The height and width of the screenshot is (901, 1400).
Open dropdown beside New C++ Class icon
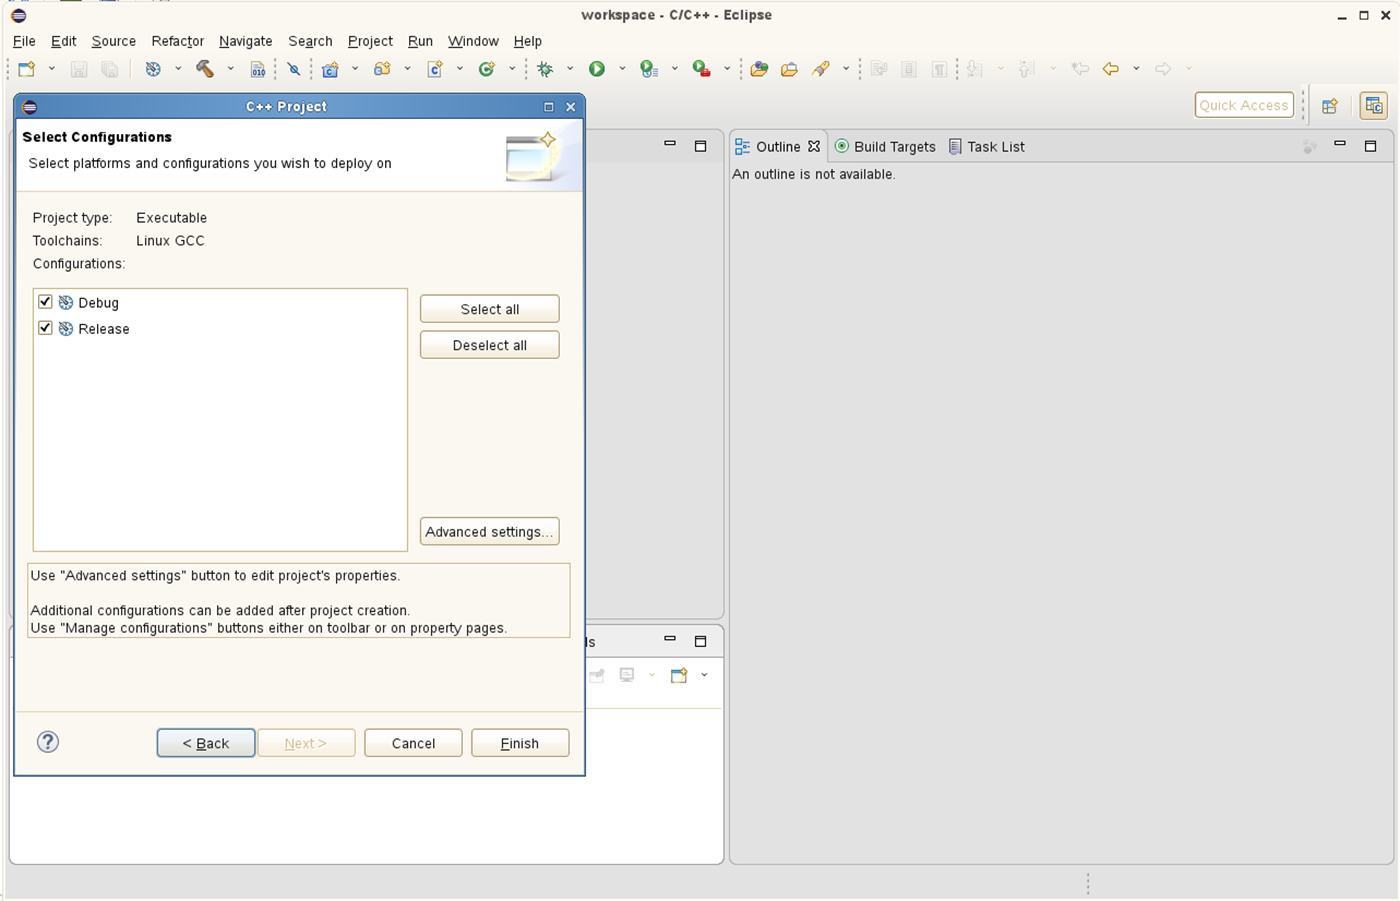(x=512, y=69)
